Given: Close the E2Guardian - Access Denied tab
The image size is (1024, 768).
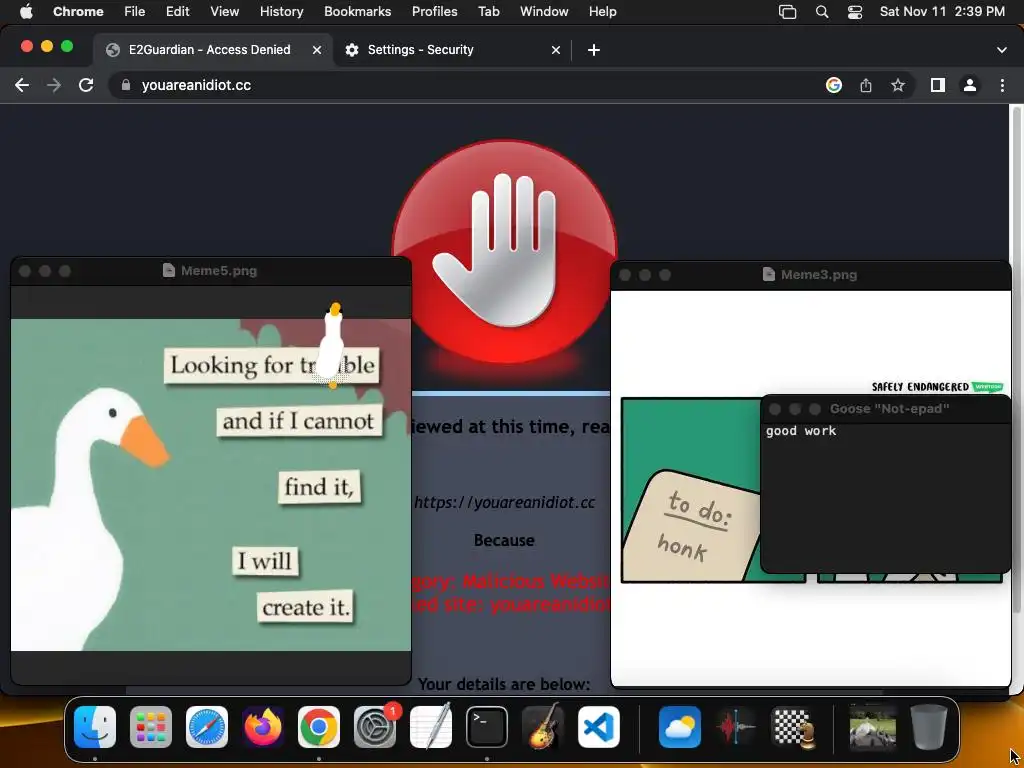Looking at the screenshot, I should [317, 50].
